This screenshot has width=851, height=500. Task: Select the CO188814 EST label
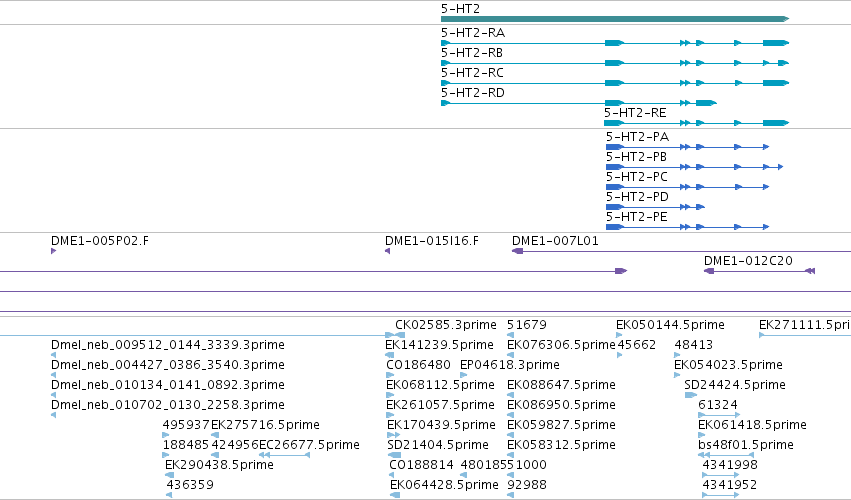click(421, 466)
